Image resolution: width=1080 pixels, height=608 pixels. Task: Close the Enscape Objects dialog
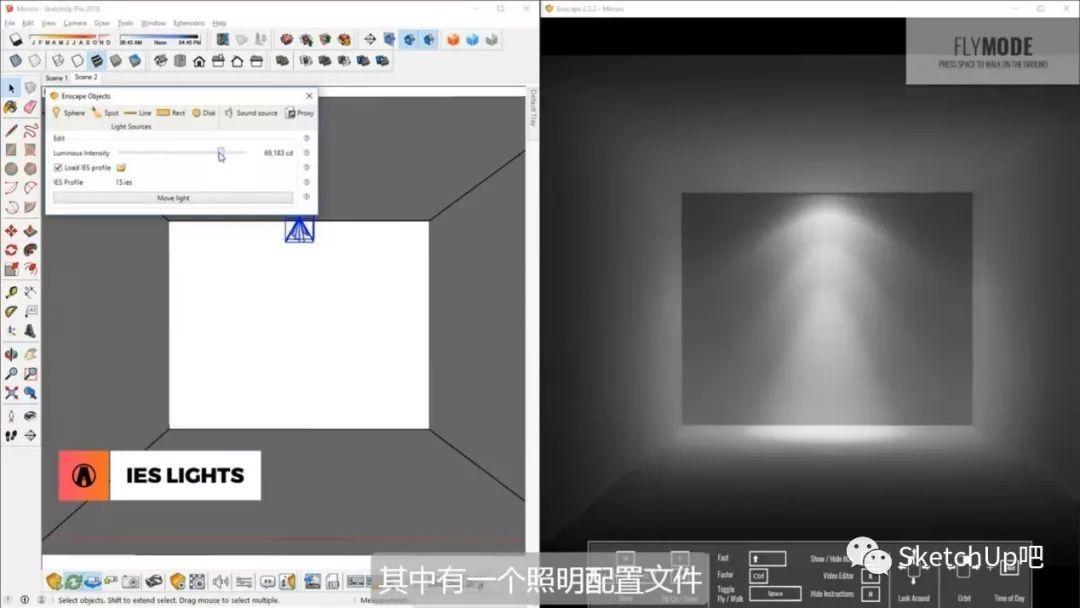click(x=309, y=96)
